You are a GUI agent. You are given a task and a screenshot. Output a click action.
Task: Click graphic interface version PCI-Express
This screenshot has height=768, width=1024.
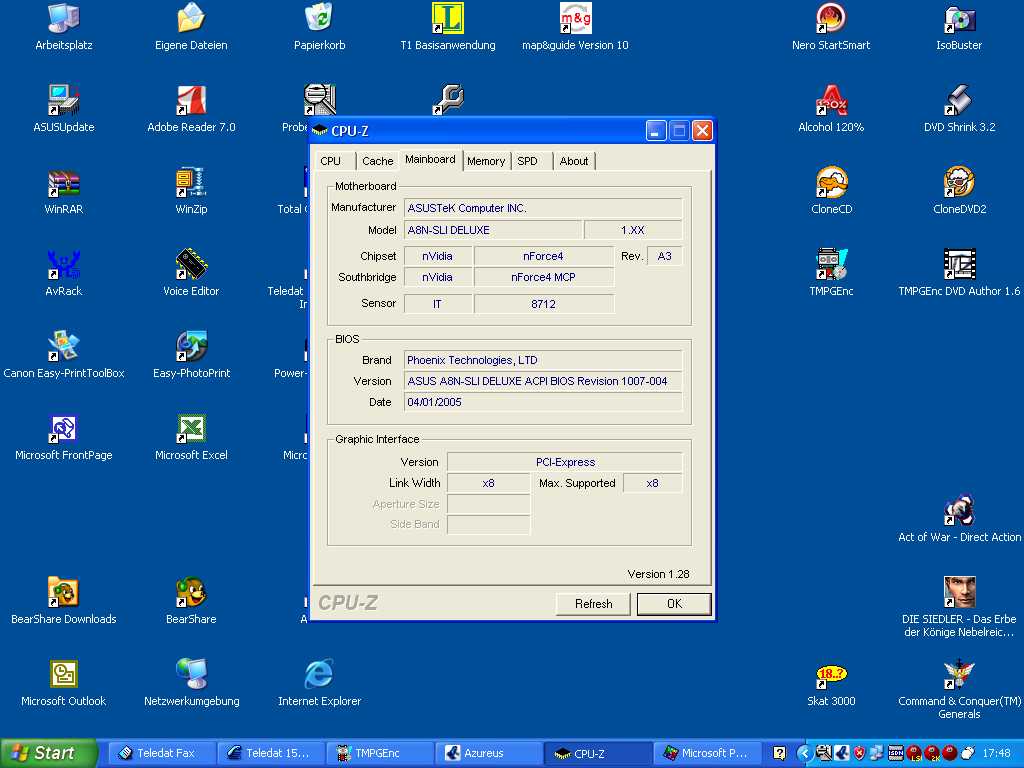tap(565, 462)
